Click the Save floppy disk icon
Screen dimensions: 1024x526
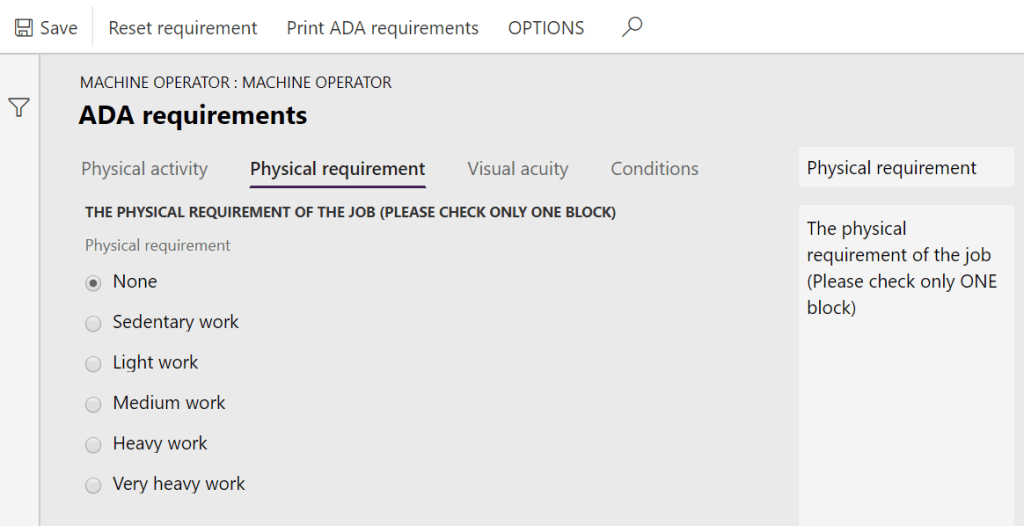[23, 28]
